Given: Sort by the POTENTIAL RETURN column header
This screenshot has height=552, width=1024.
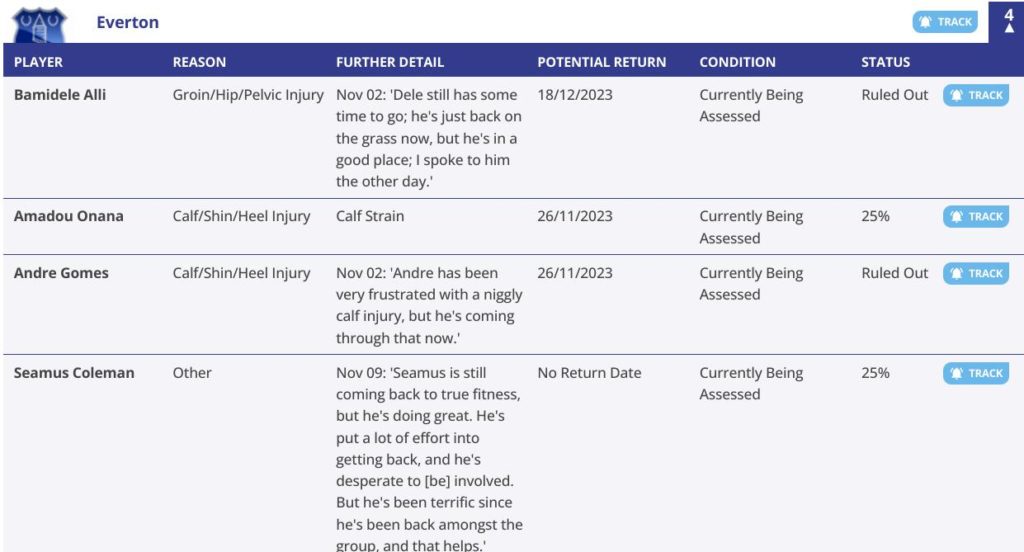Looking at the screenshot, I should pos(601,62).
